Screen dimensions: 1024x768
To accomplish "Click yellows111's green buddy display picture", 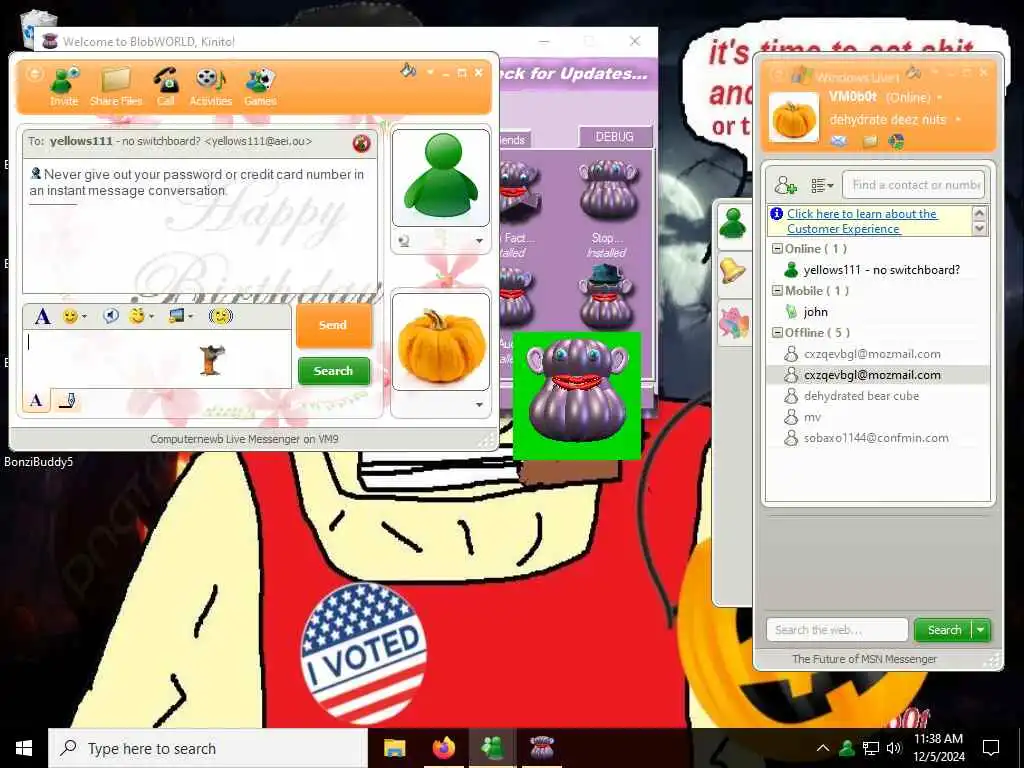I will (441, 178).
